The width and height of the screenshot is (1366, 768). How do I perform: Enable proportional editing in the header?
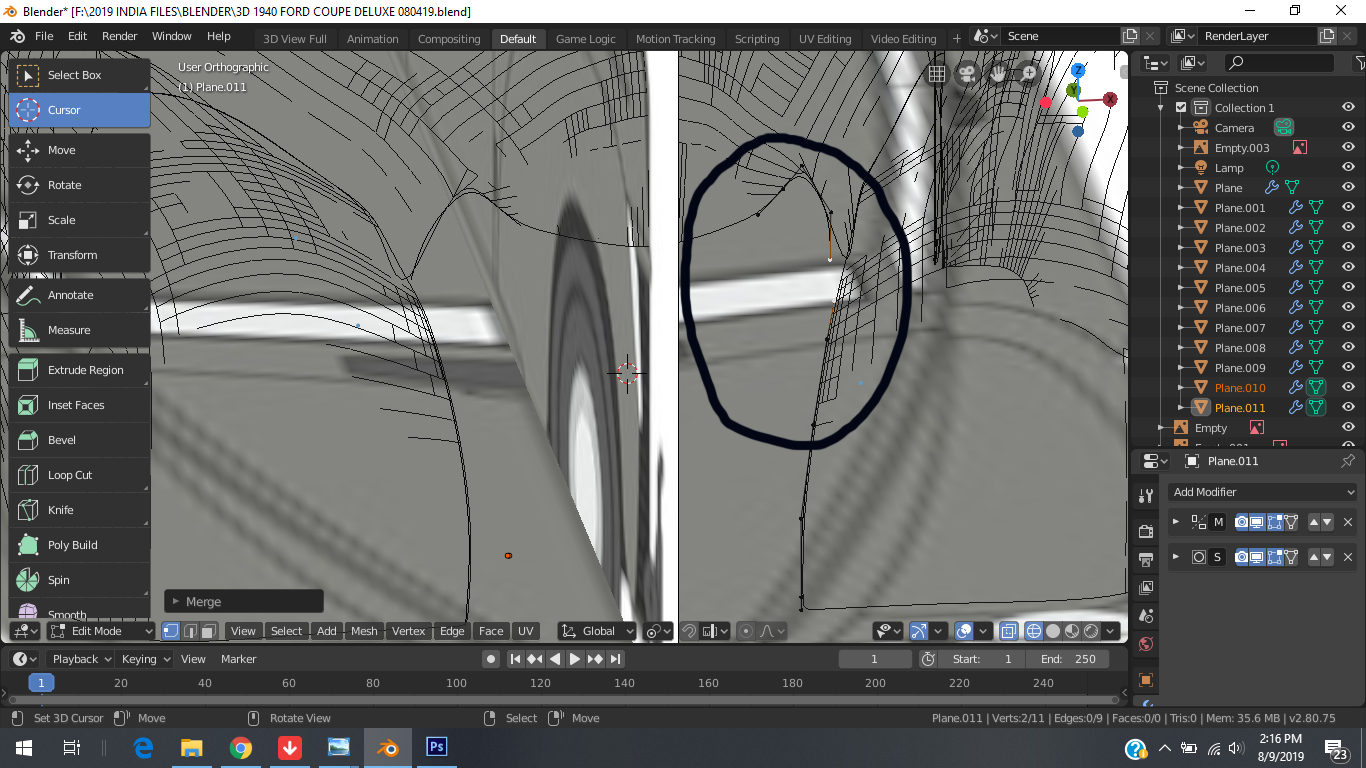point(746,631)
